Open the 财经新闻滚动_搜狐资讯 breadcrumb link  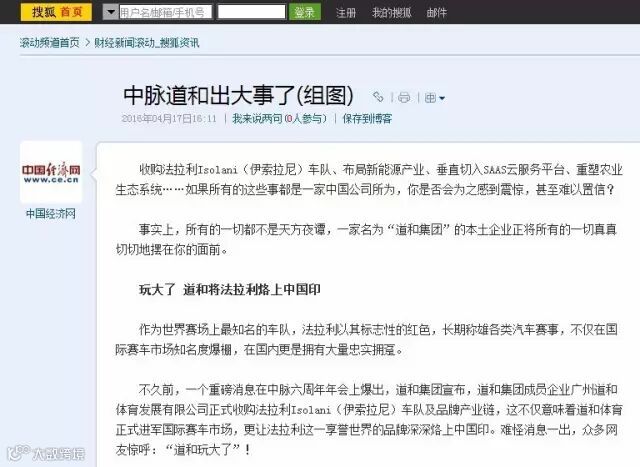pos(147,42)
